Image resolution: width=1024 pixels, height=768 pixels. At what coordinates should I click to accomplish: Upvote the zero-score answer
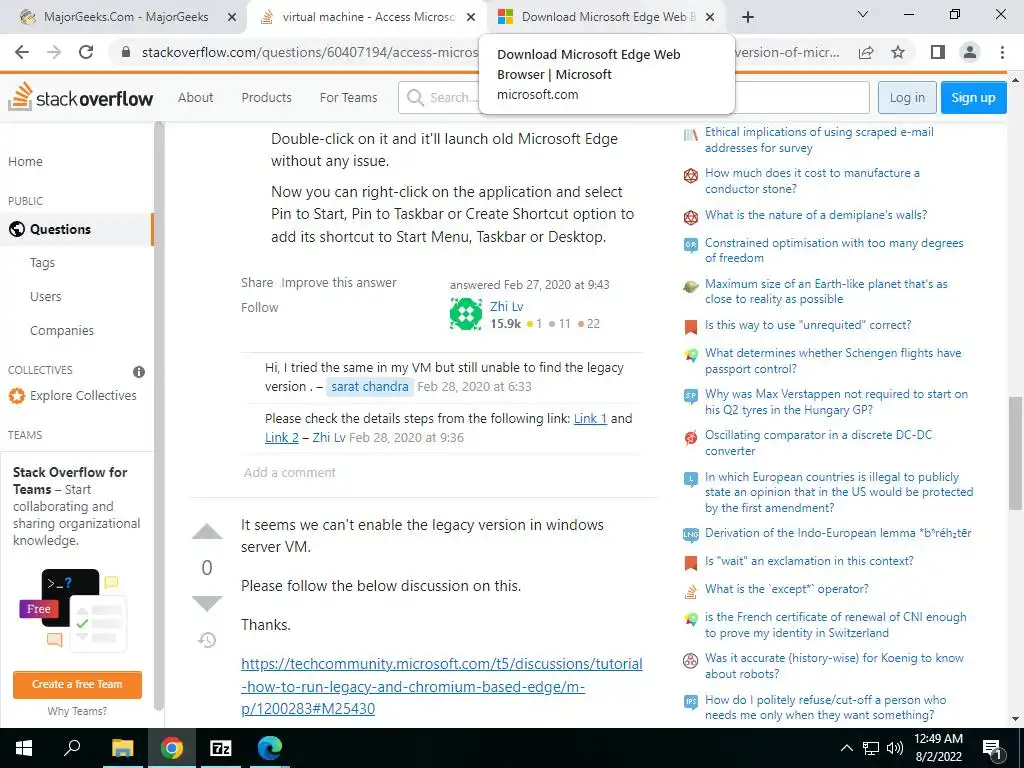207,532
